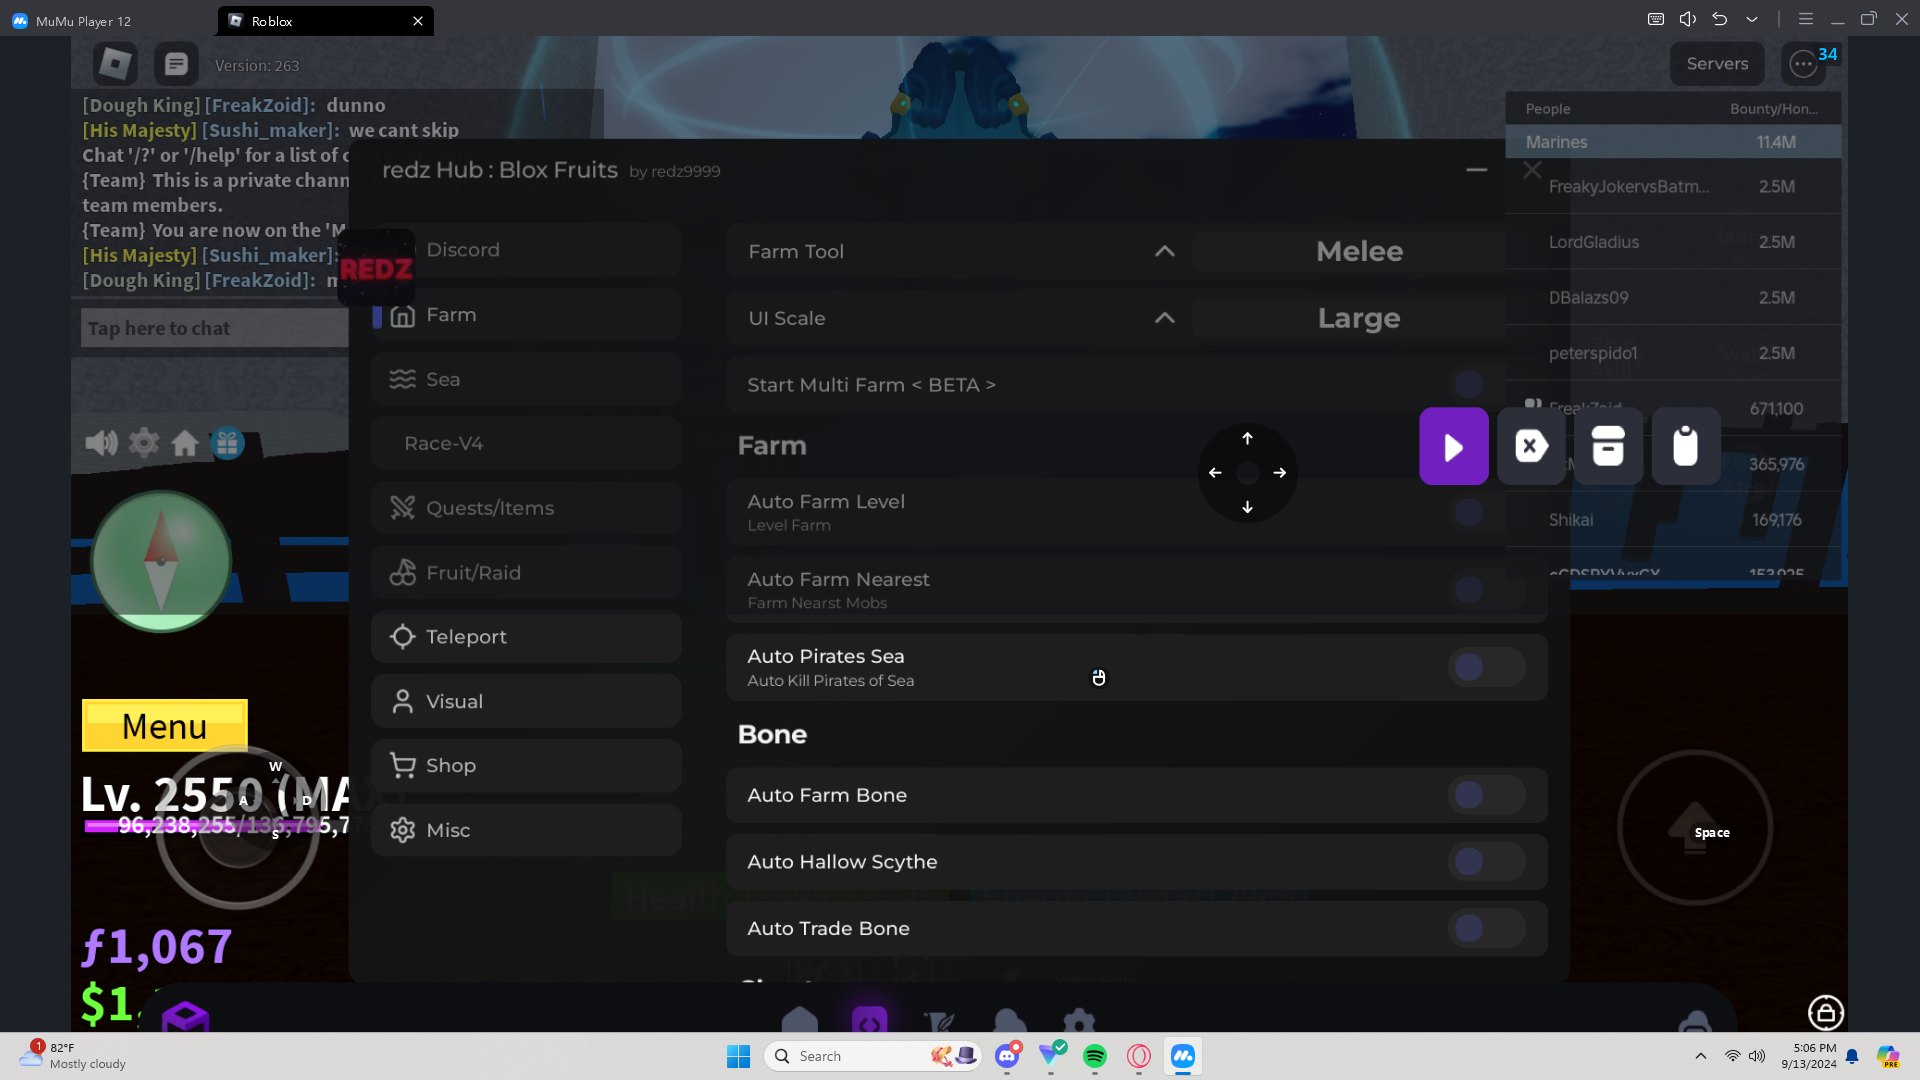Show hidden system tray icons
Viewport: 1920px width, 1080px height.
(x=1701, y=1056)
